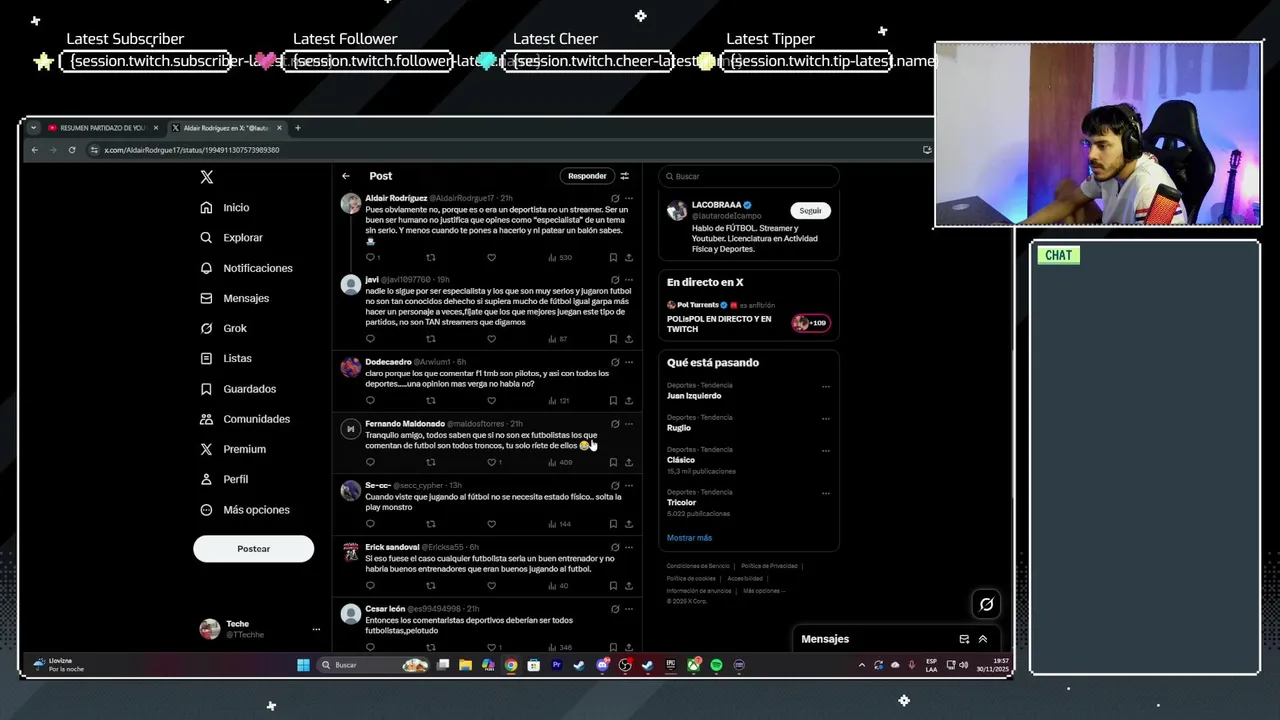Click Mostrar más under trends
This screenshot has width=1280, height=720.
tap(689, 538)
